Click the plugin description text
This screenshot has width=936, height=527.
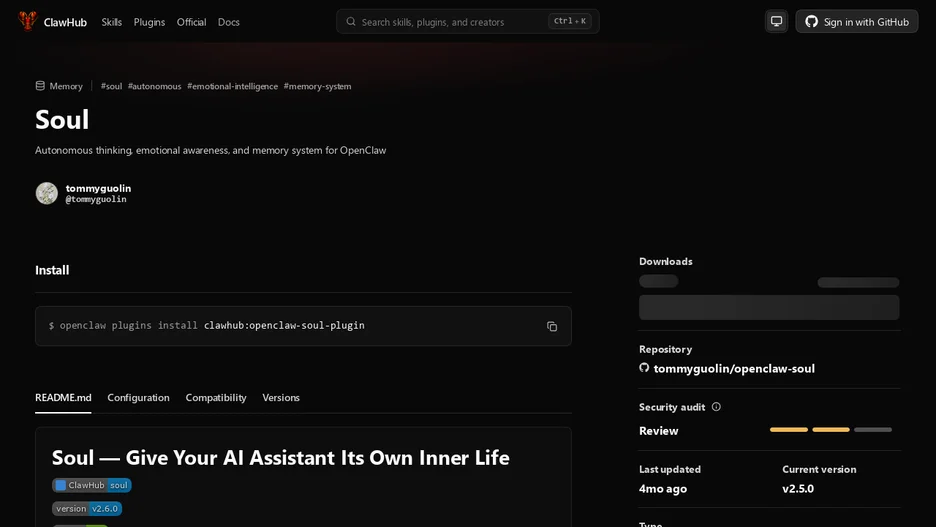211,150
